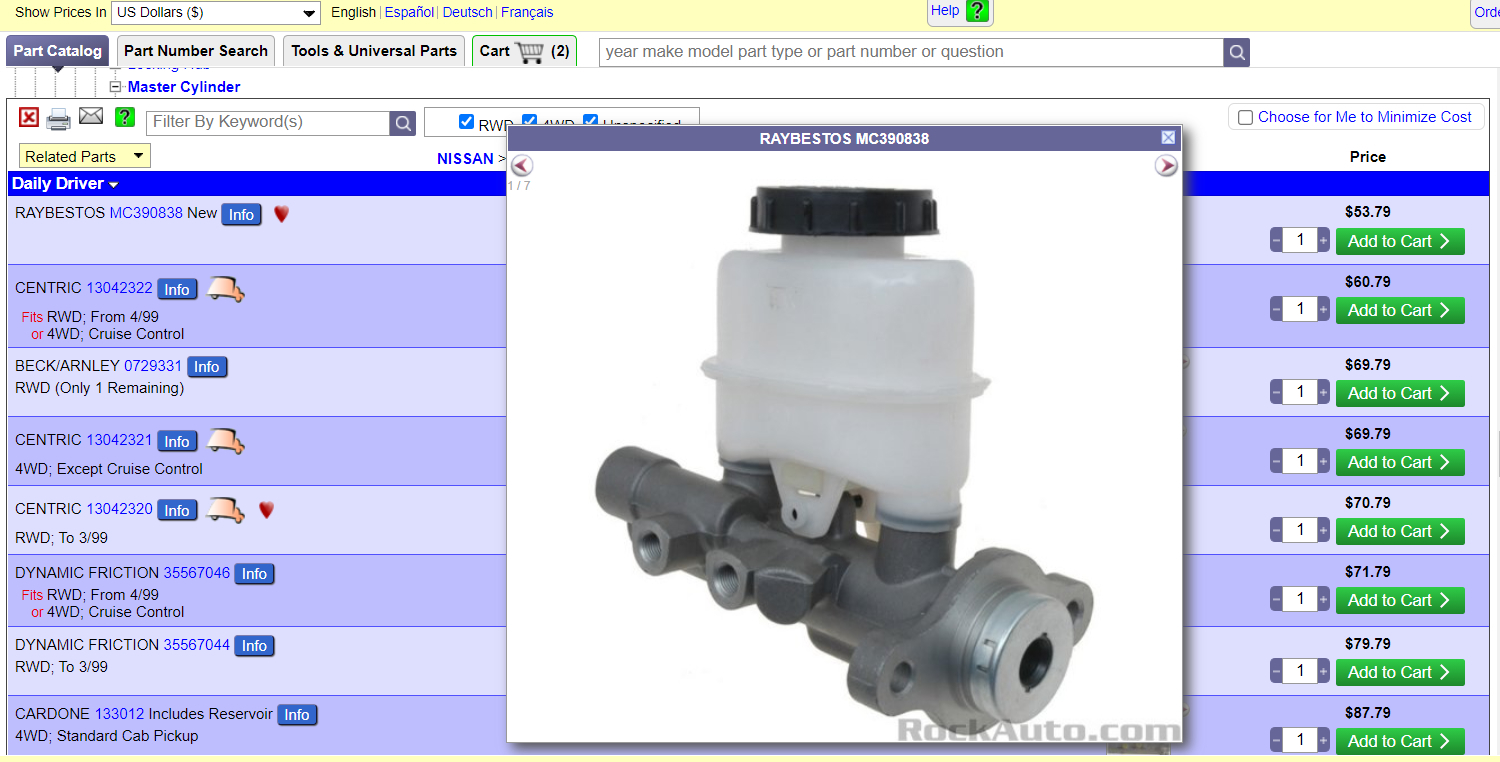
Task: Open CARDONE part number link 133012
Action: 119,714
